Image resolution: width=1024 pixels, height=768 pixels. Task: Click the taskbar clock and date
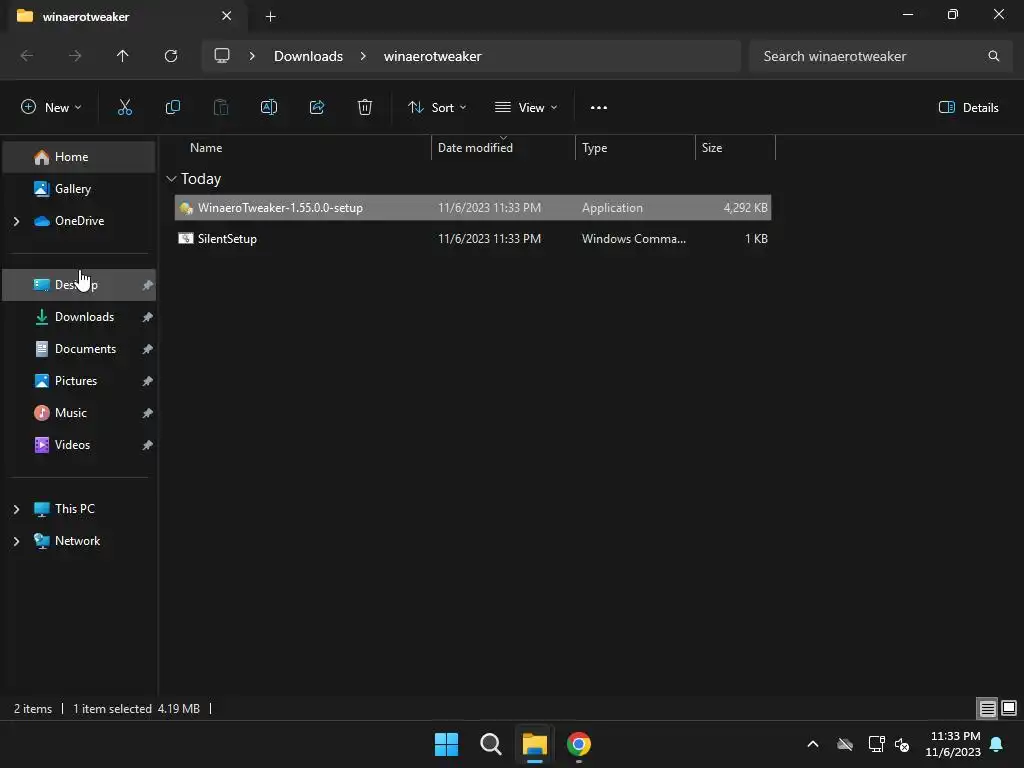pos(953,744)
